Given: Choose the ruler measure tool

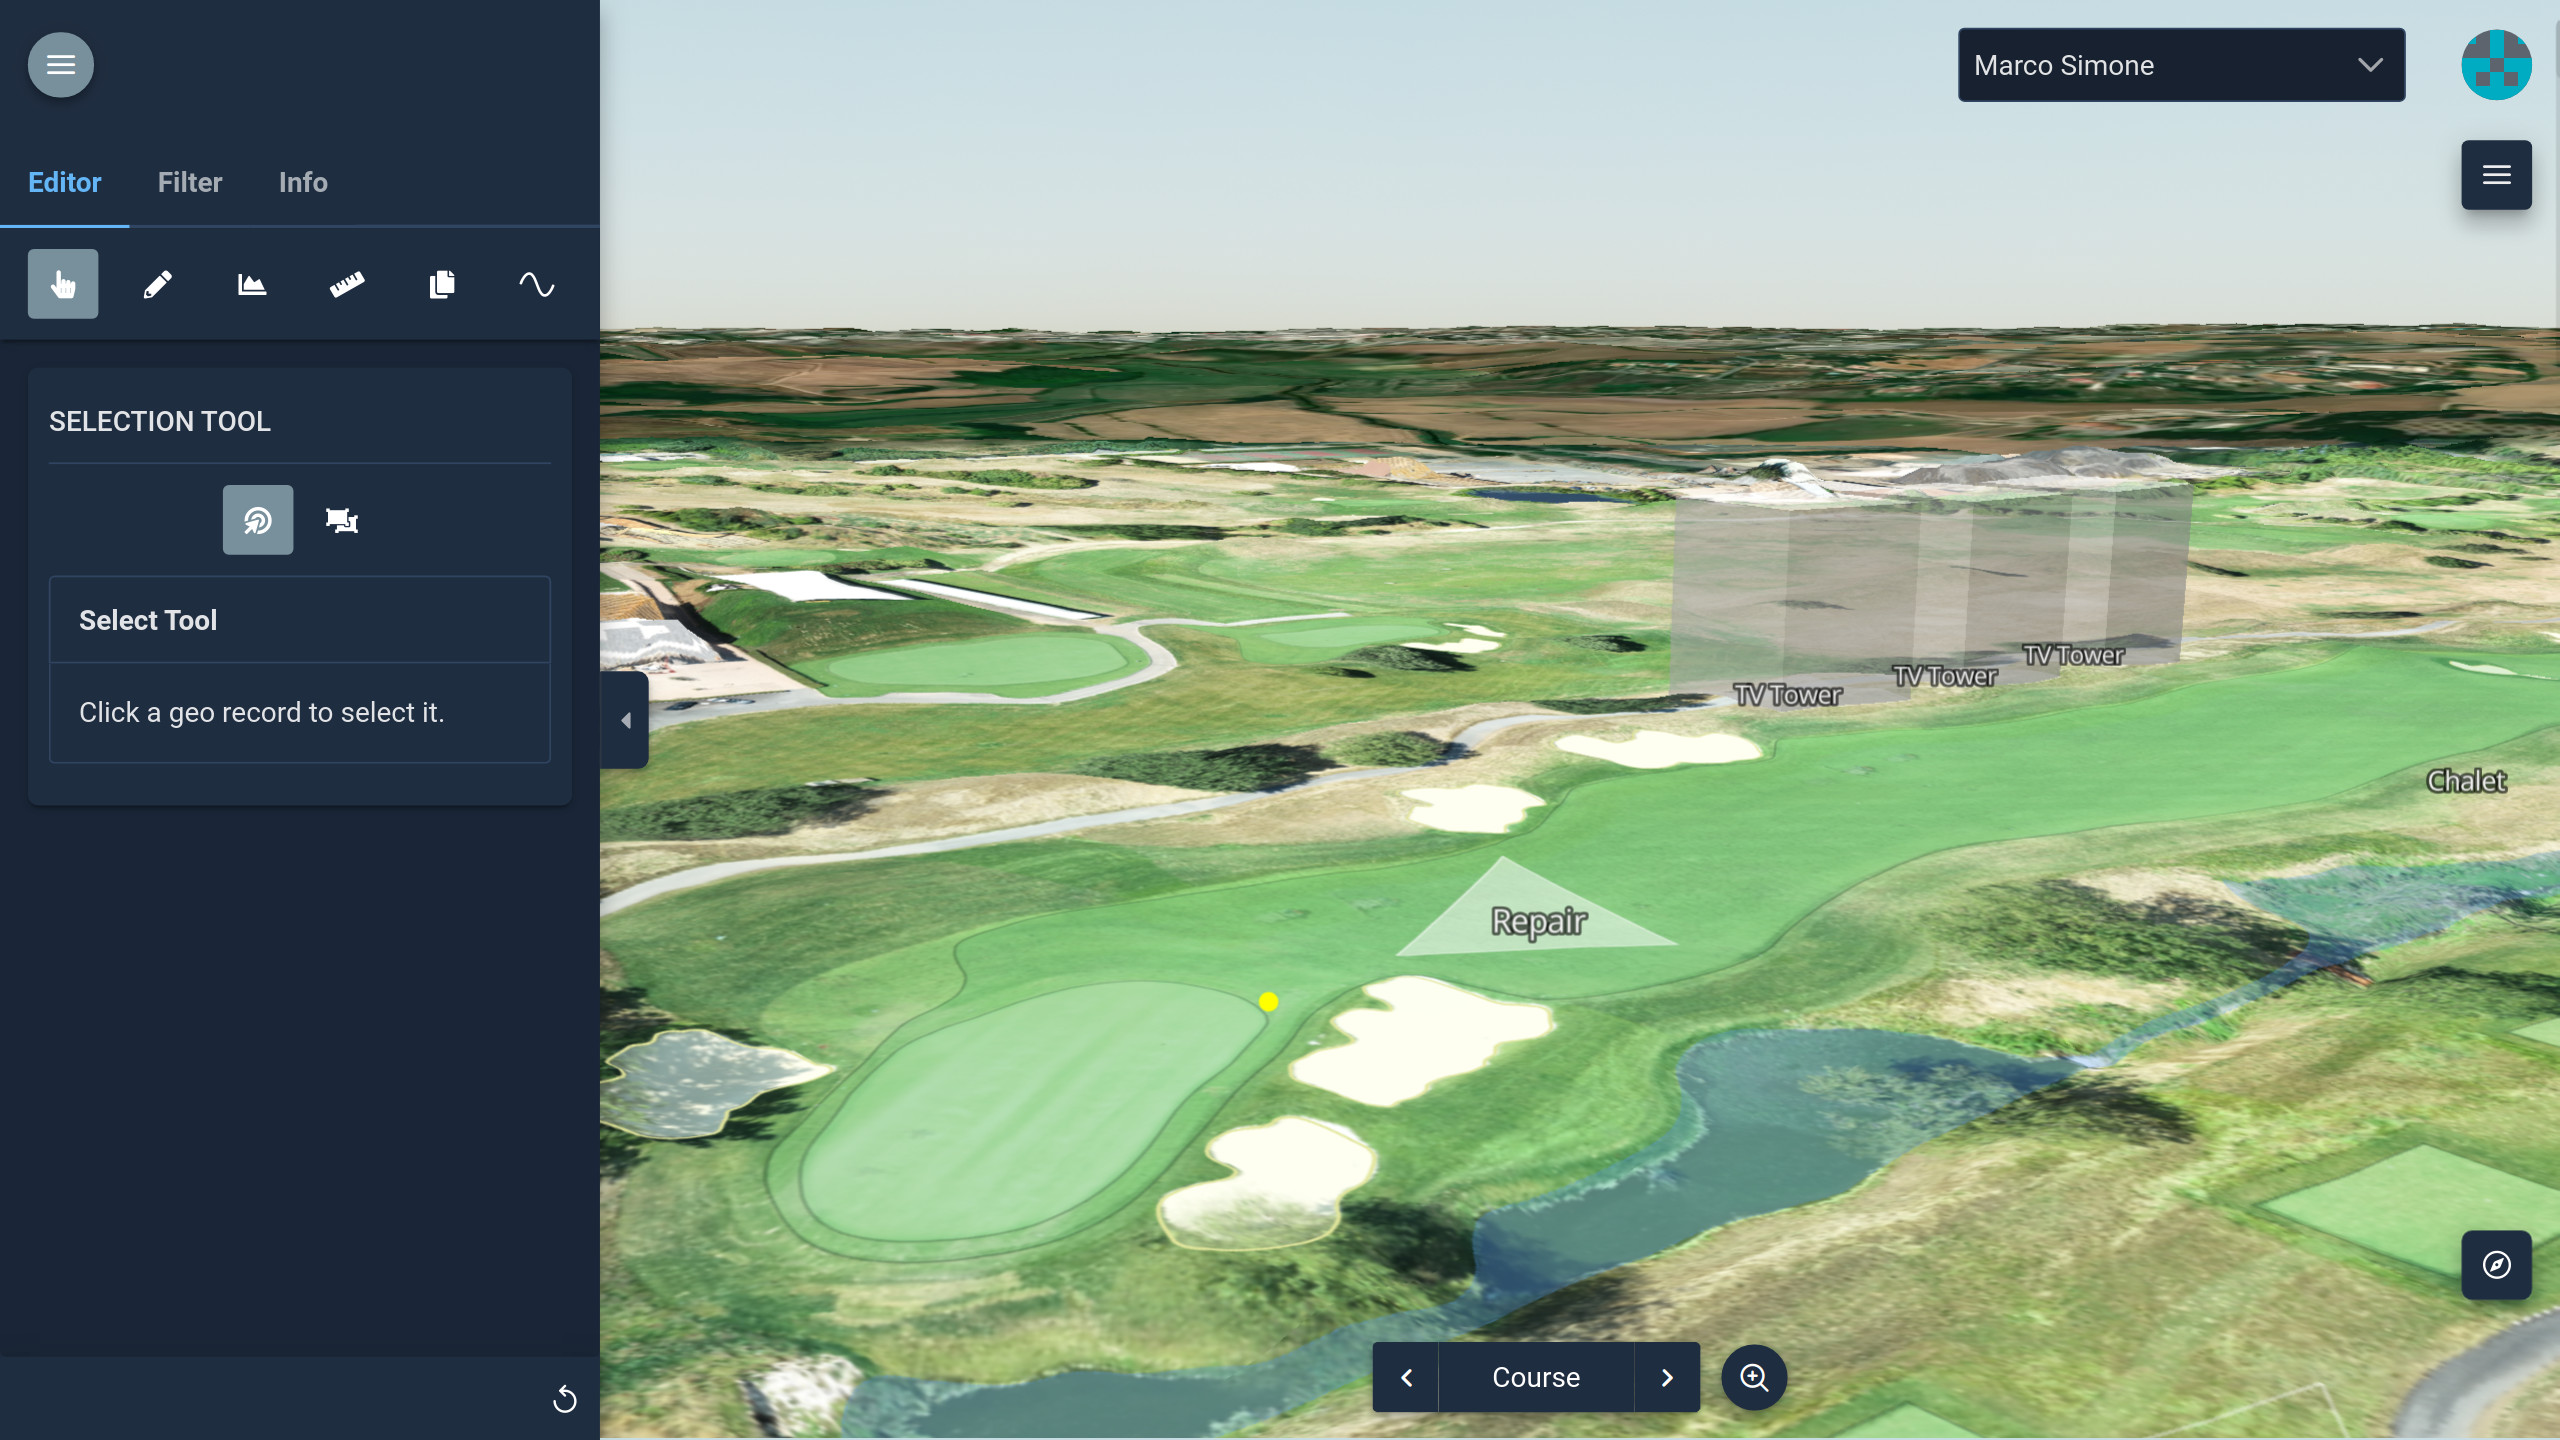Looking at the screenshot, I should 347,284.
